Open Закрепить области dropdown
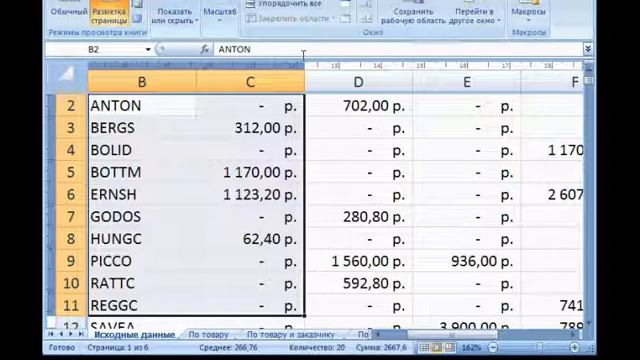This screenshot has width=640, height=360. click(292, 18)
